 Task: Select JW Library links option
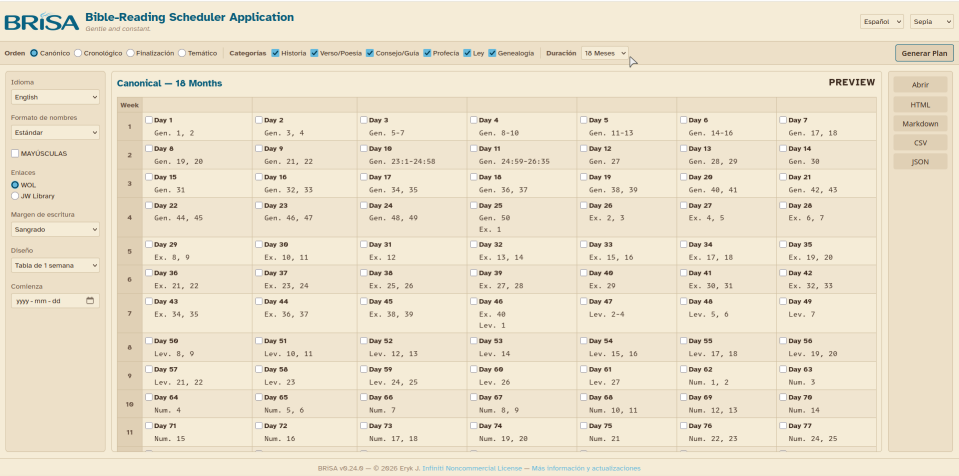pos(15,196)
